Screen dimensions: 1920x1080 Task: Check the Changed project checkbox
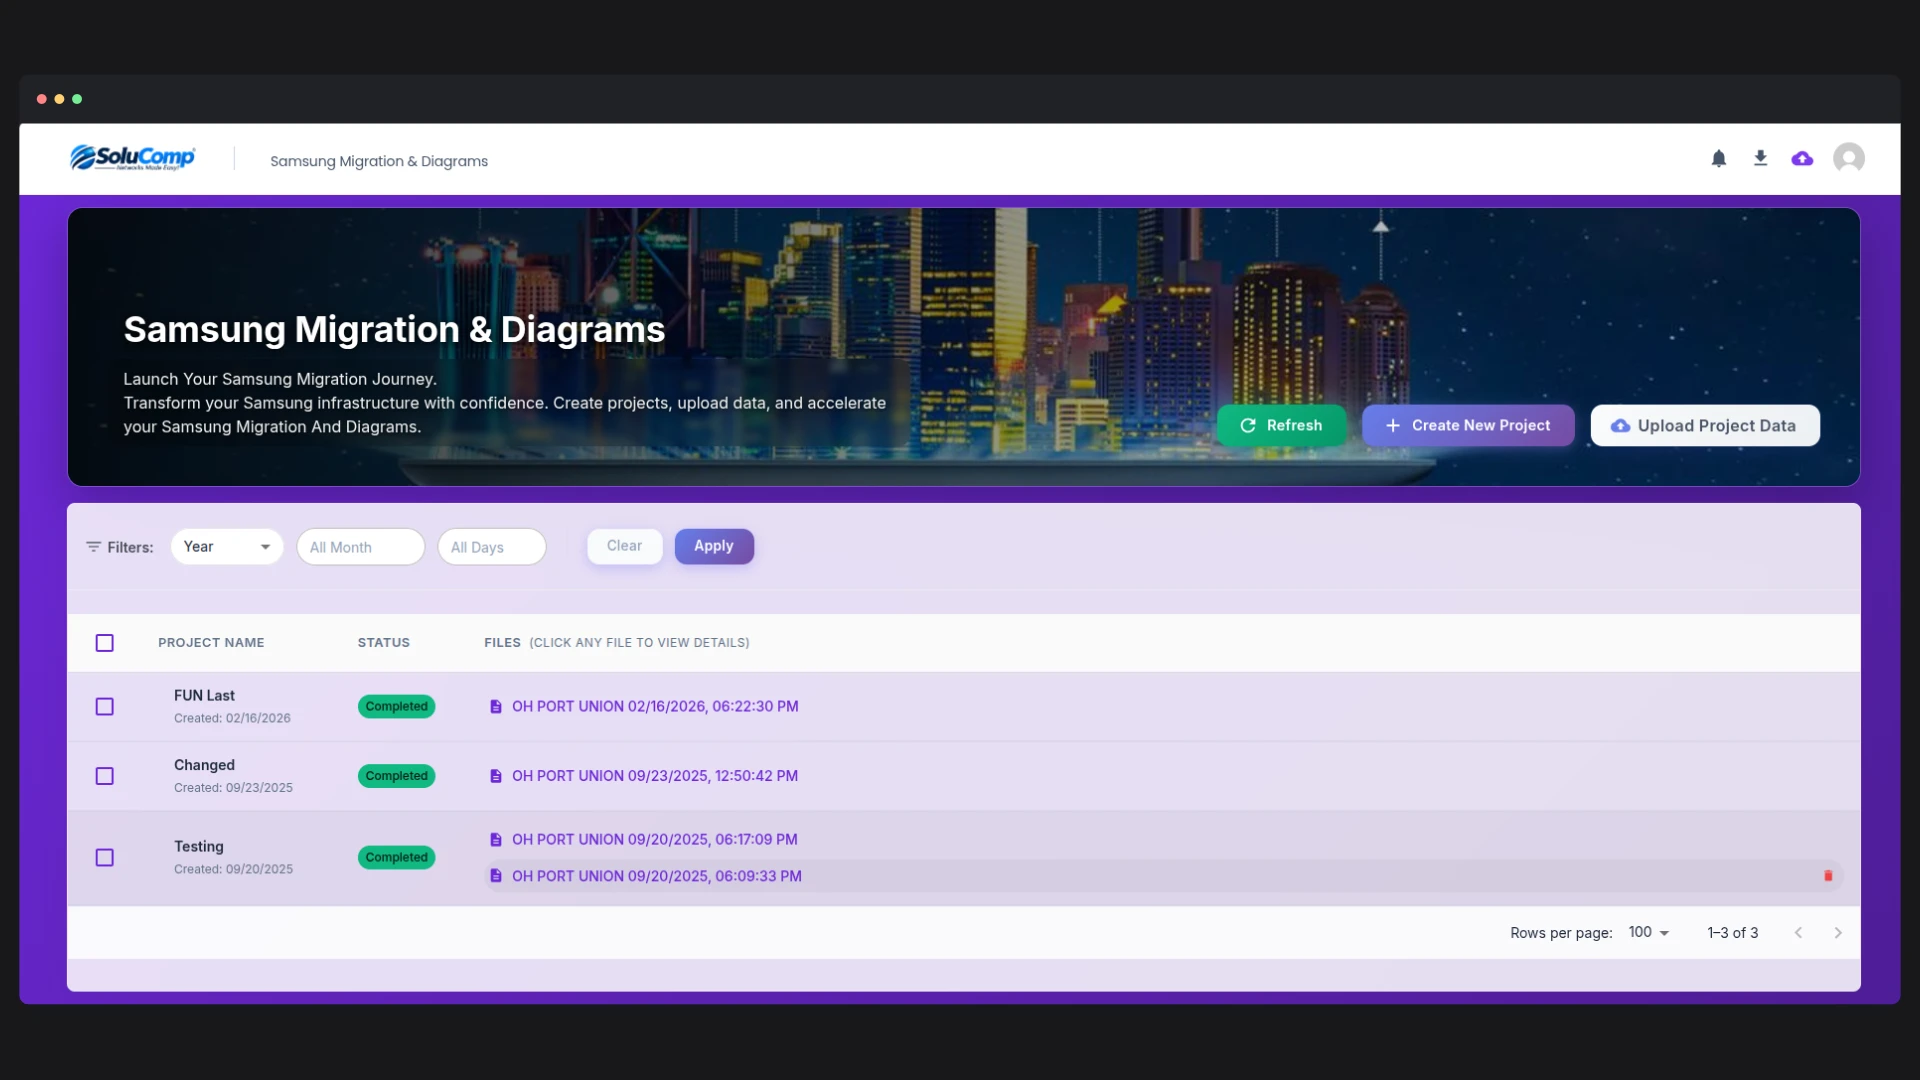[x=105, y=776]
